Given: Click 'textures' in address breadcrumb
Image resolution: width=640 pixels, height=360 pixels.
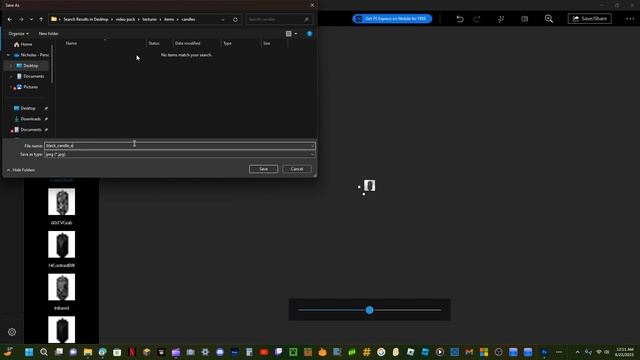Looking at the screenshot, I should (x=149, y=19).
